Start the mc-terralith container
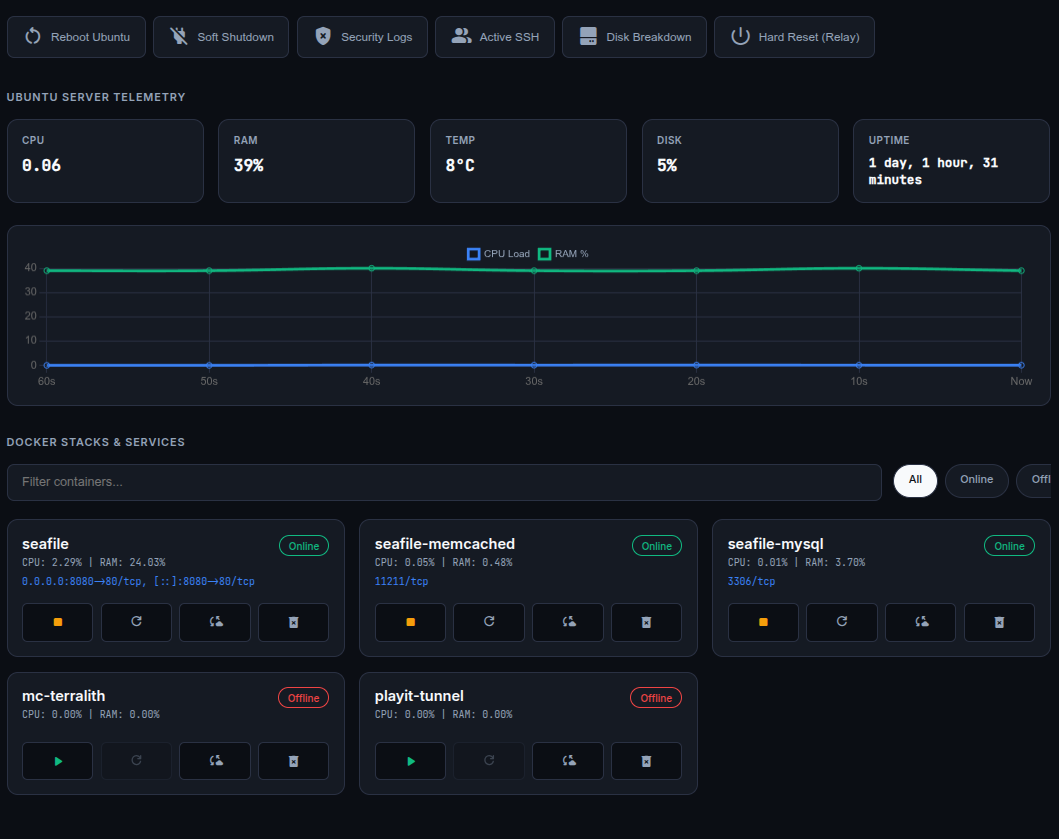The height and width of the screenshot is (839, 1059). coord(57,761)
